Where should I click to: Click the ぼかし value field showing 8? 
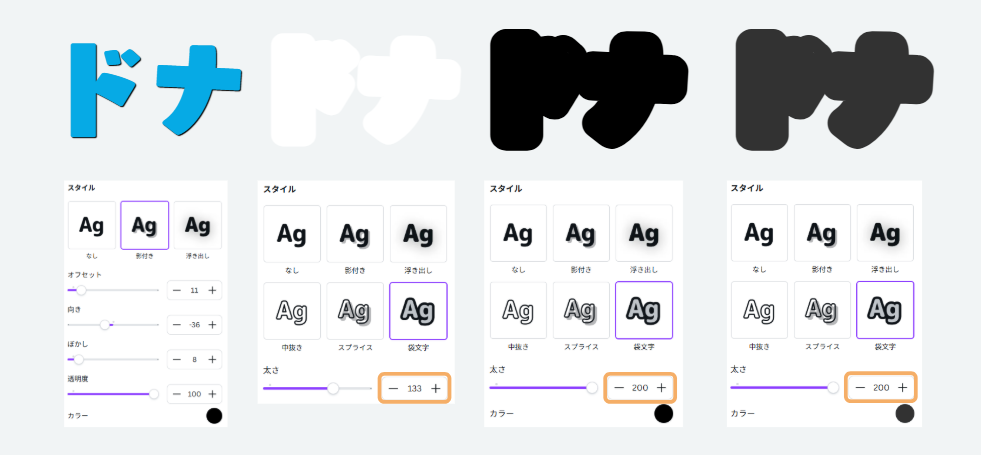(x=194, y=359)
